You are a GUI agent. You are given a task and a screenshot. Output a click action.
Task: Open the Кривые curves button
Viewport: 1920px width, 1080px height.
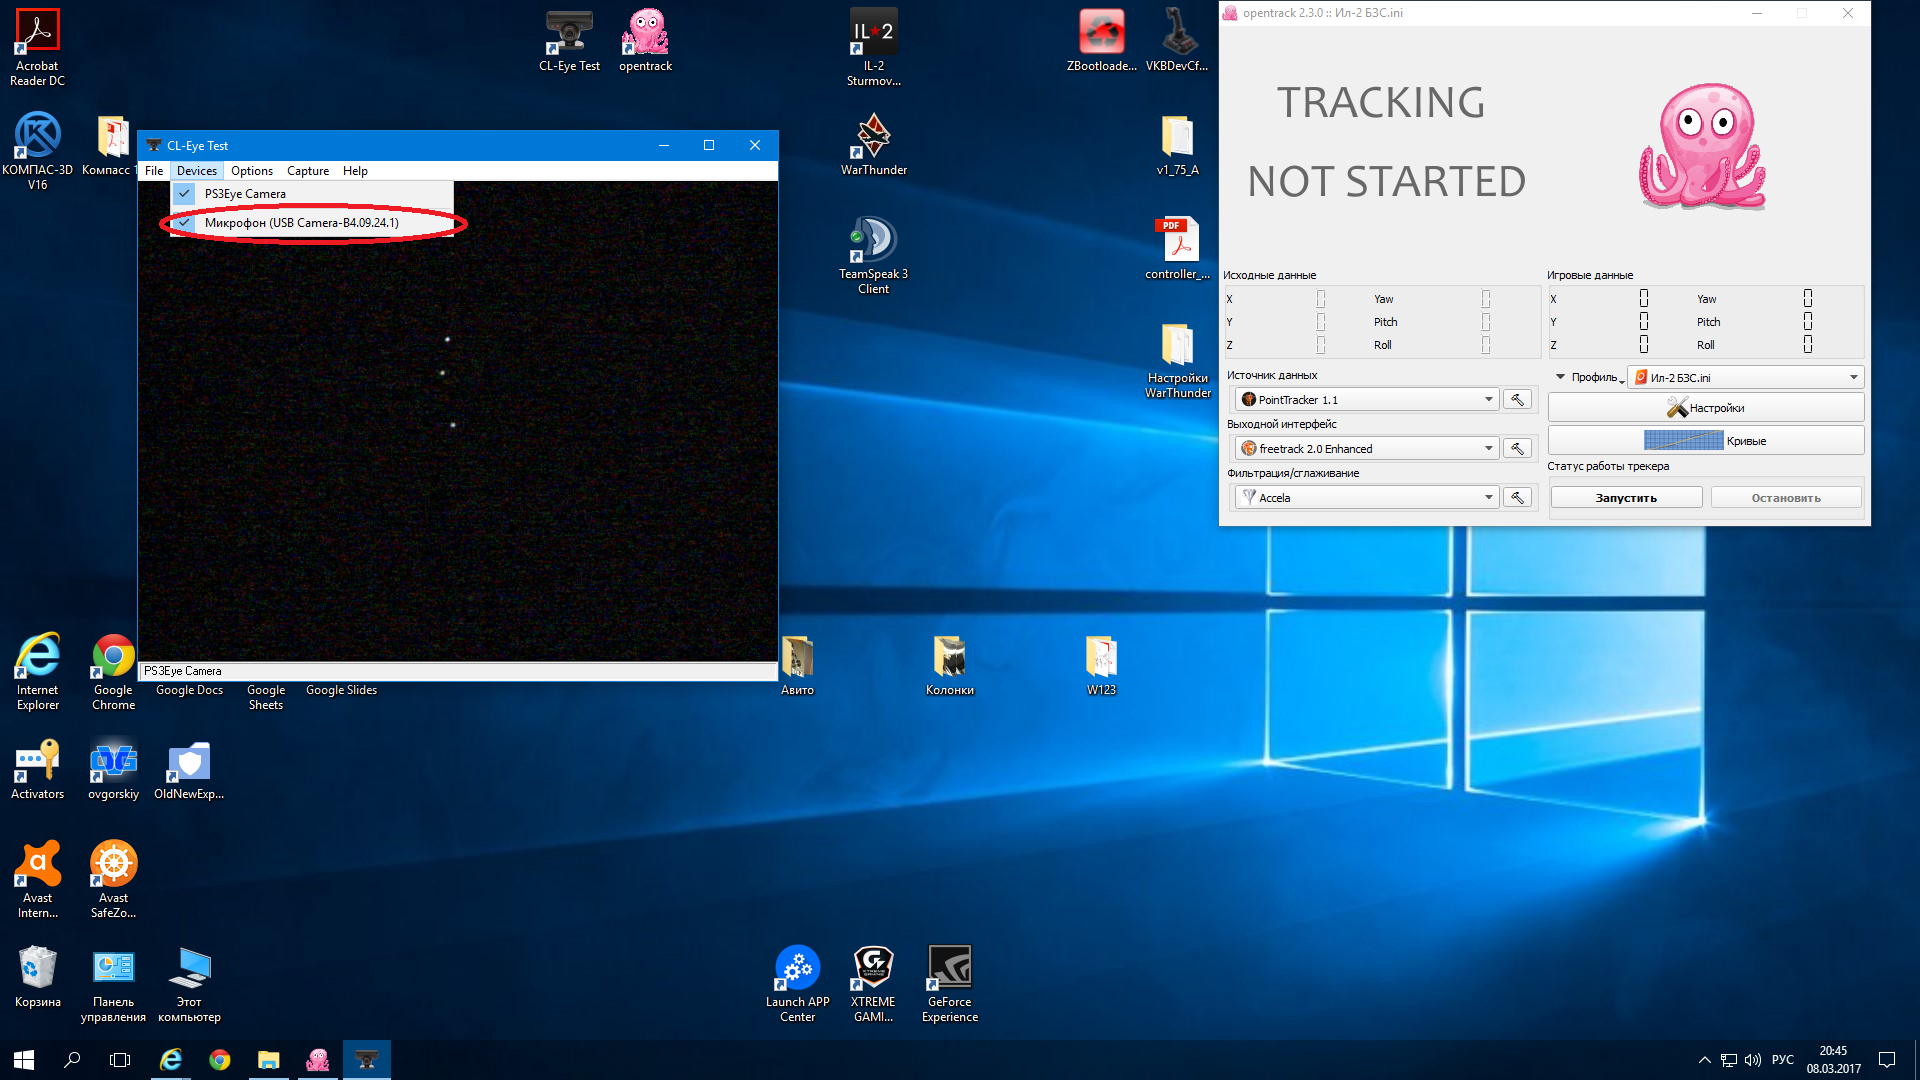1706,440
